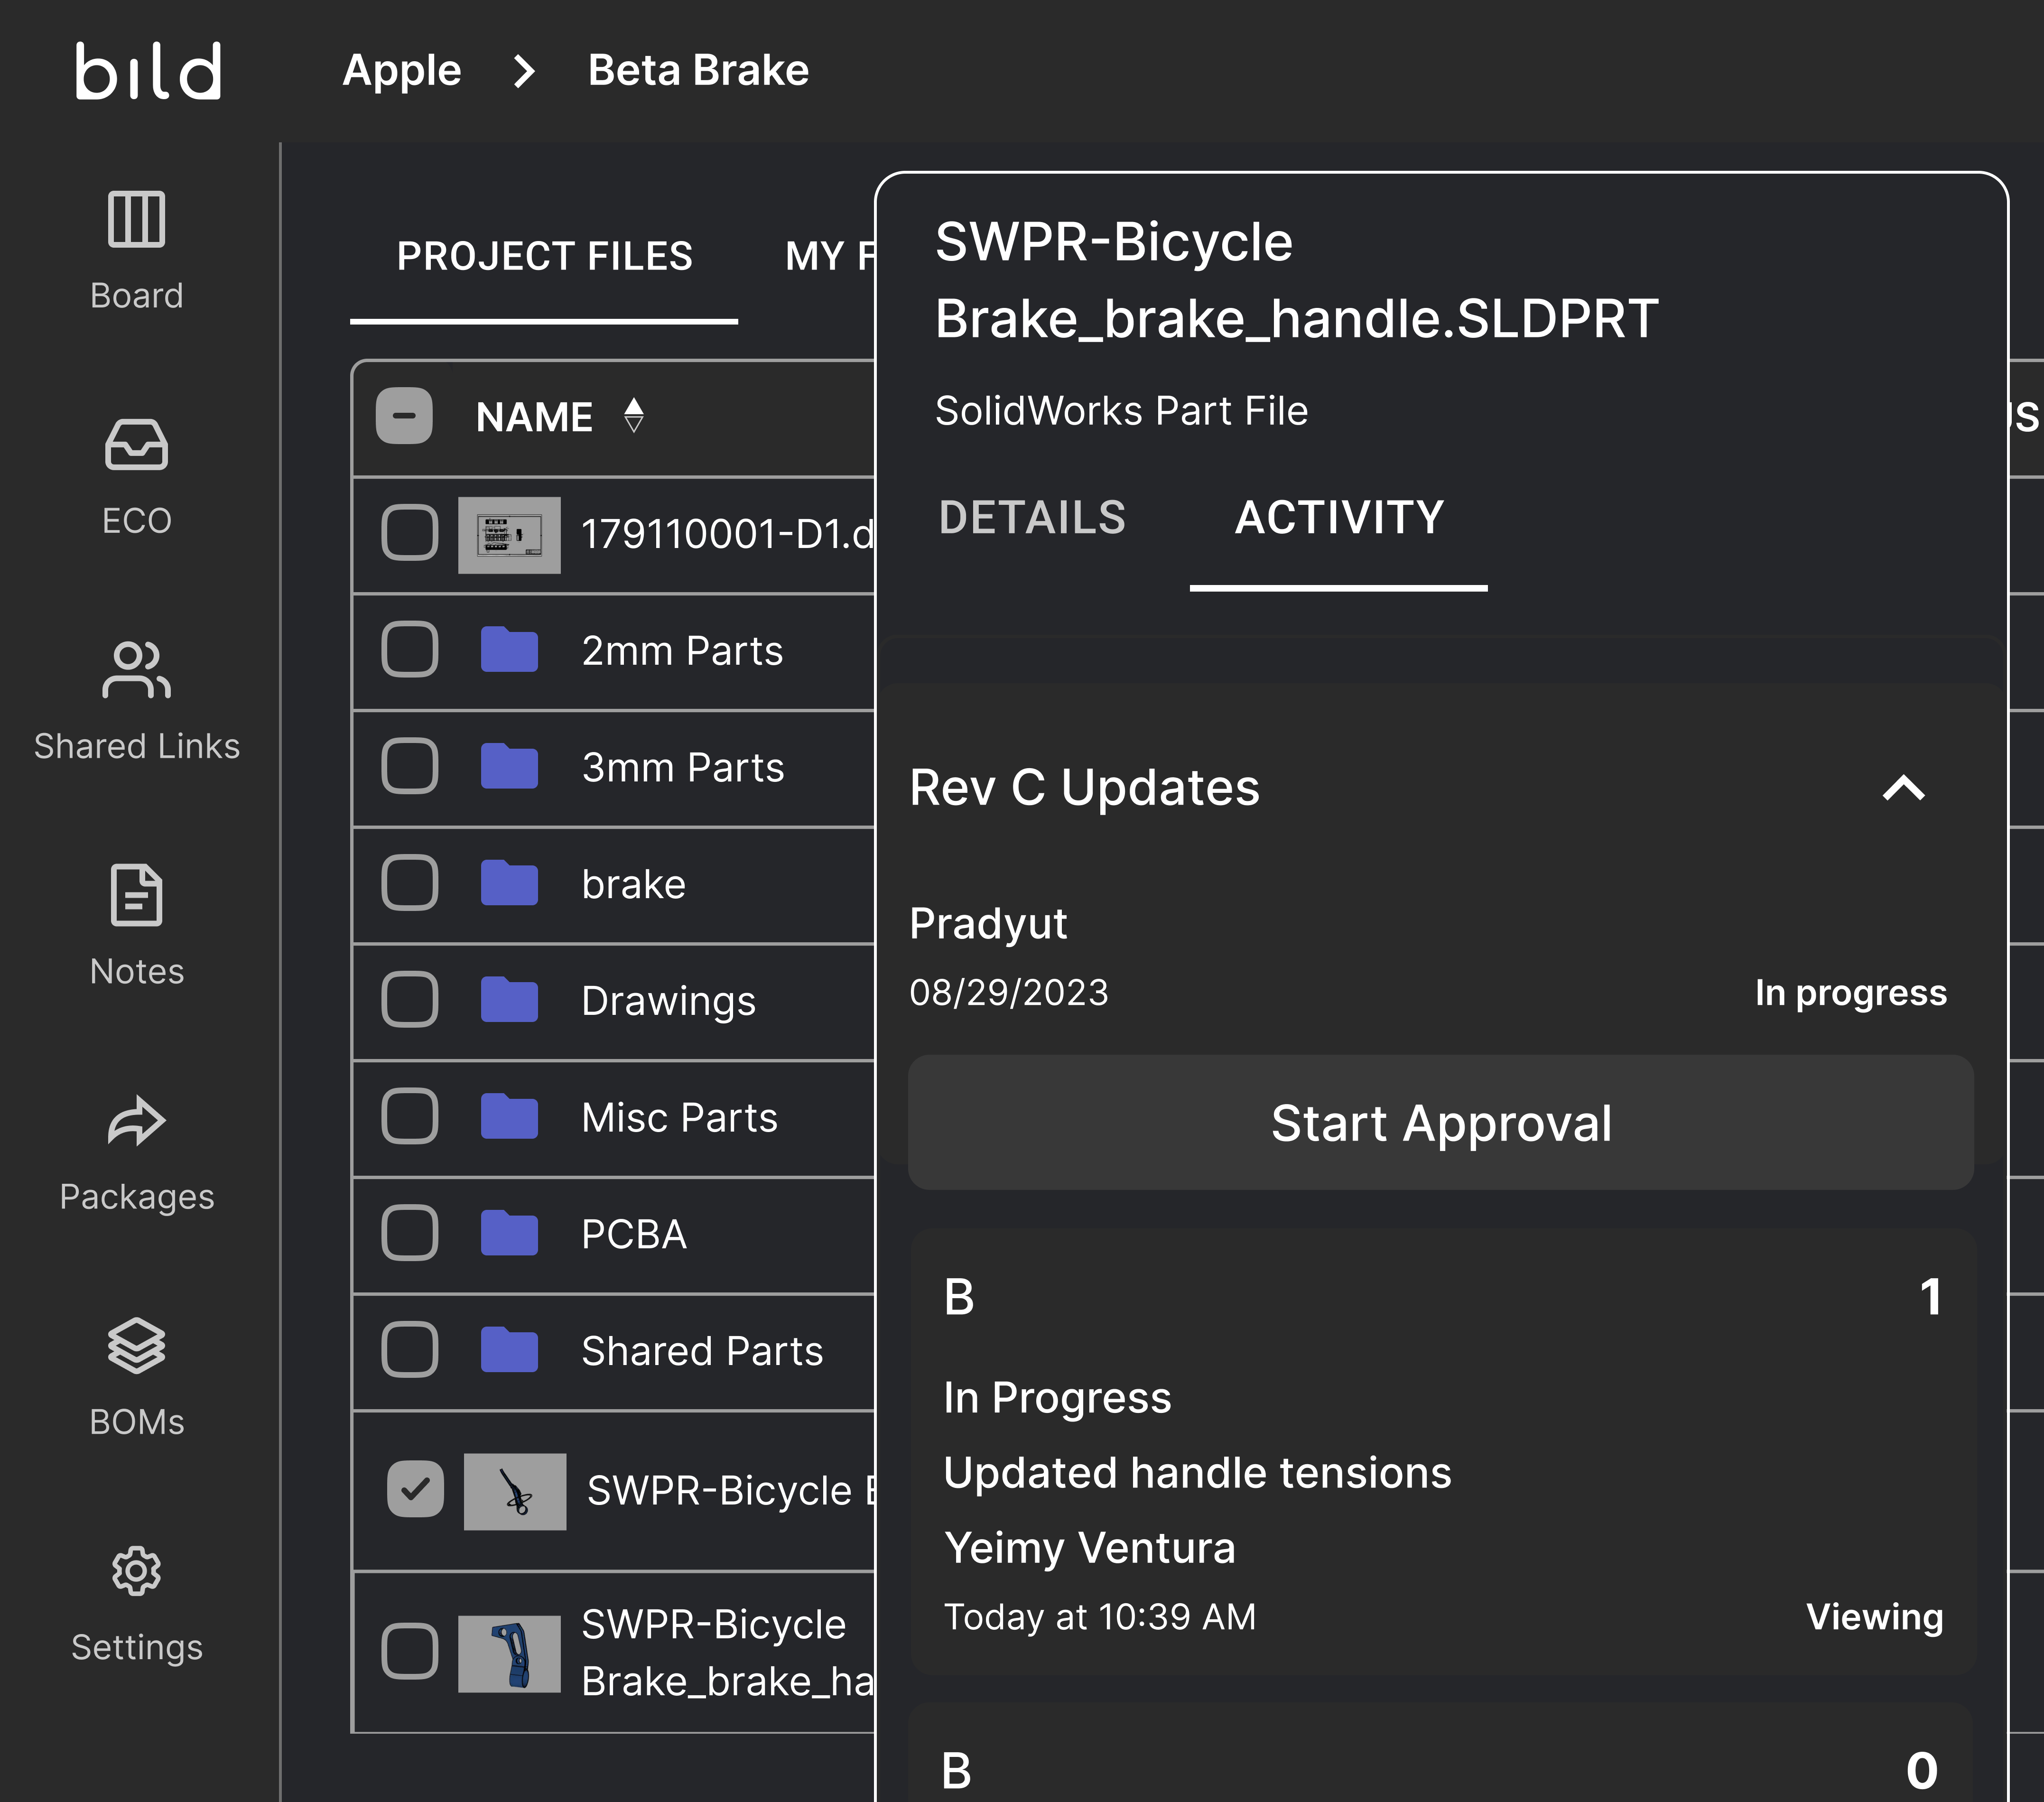This screenshot has width=2044, height=1802.
Task: Uncheck the selected SWPR-Bicycle scissors file
Action: point(414,1490)
